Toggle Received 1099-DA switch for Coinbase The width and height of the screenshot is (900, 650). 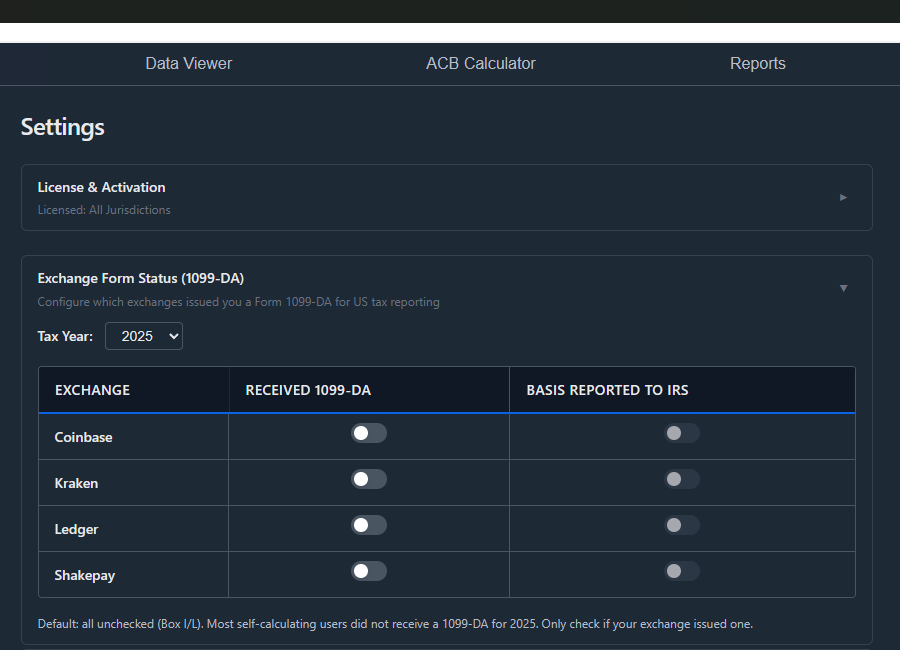coord(368,432)
